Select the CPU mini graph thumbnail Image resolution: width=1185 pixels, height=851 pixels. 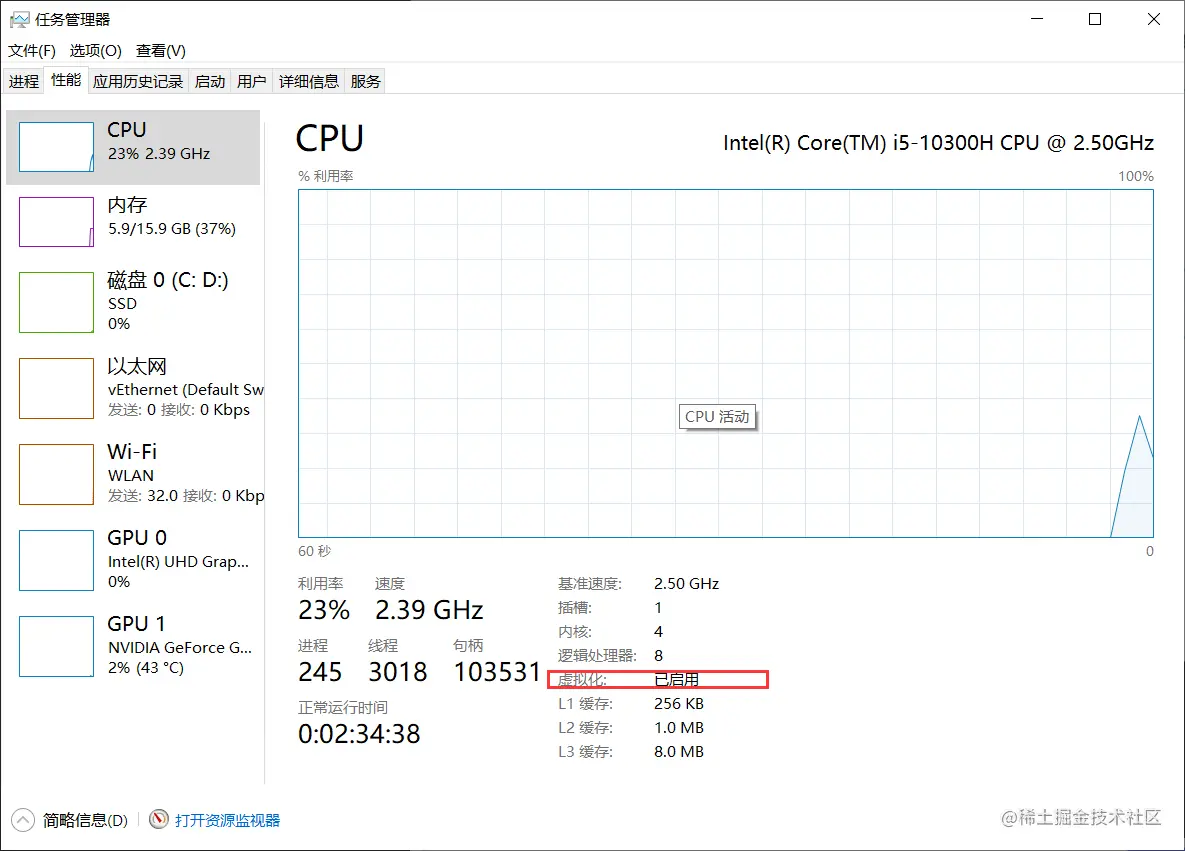click(x=57, y=147)
